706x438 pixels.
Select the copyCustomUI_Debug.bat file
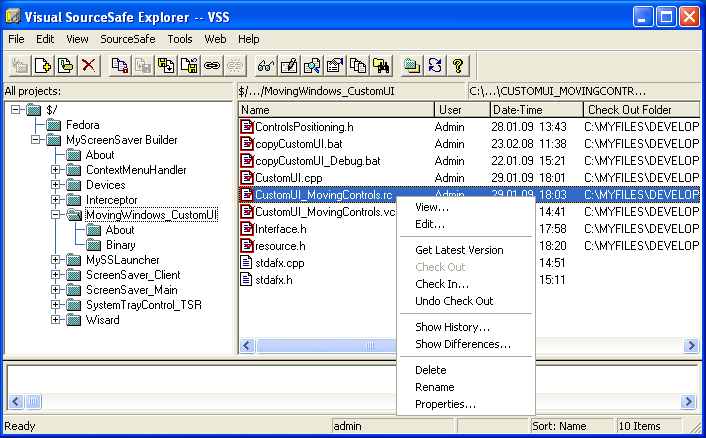click(x=317, y=161)
